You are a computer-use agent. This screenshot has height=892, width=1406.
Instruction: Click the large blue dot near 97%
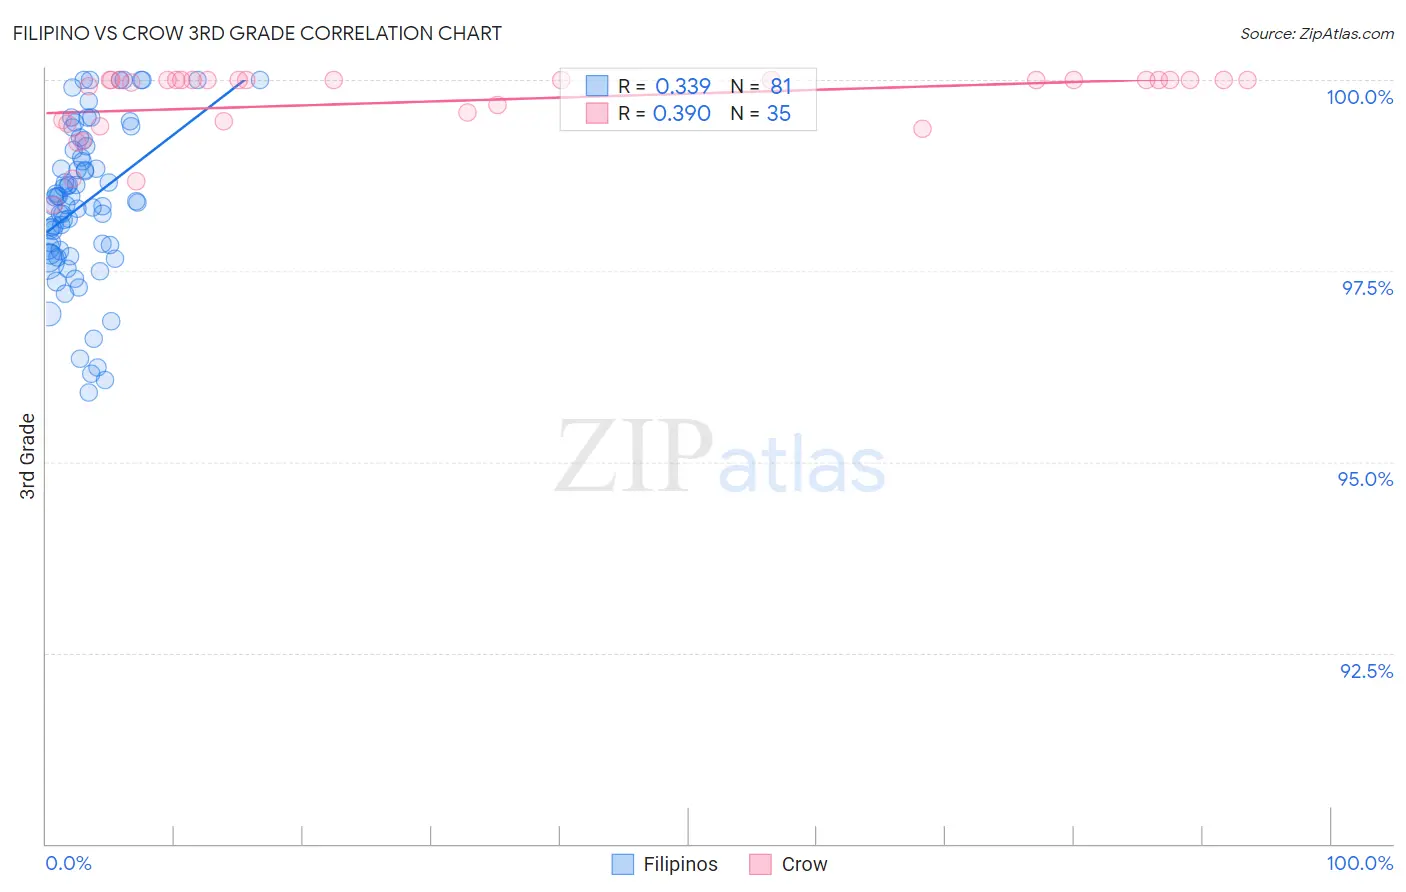[48, 314]
